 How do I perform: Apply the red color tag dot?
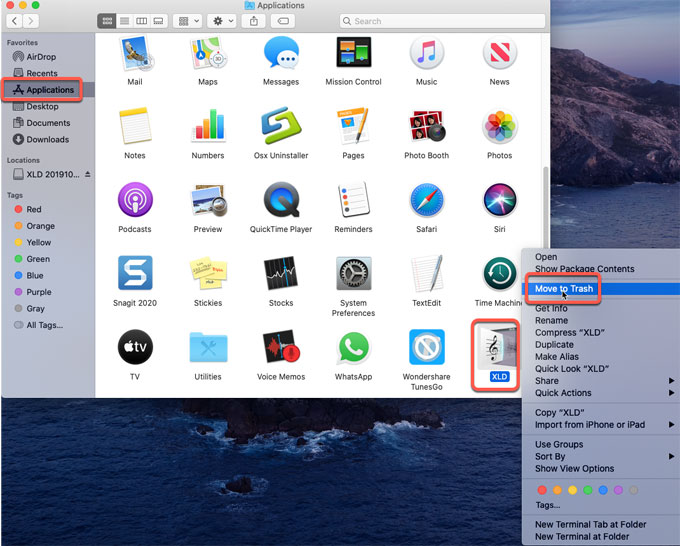tap(542, 490)
